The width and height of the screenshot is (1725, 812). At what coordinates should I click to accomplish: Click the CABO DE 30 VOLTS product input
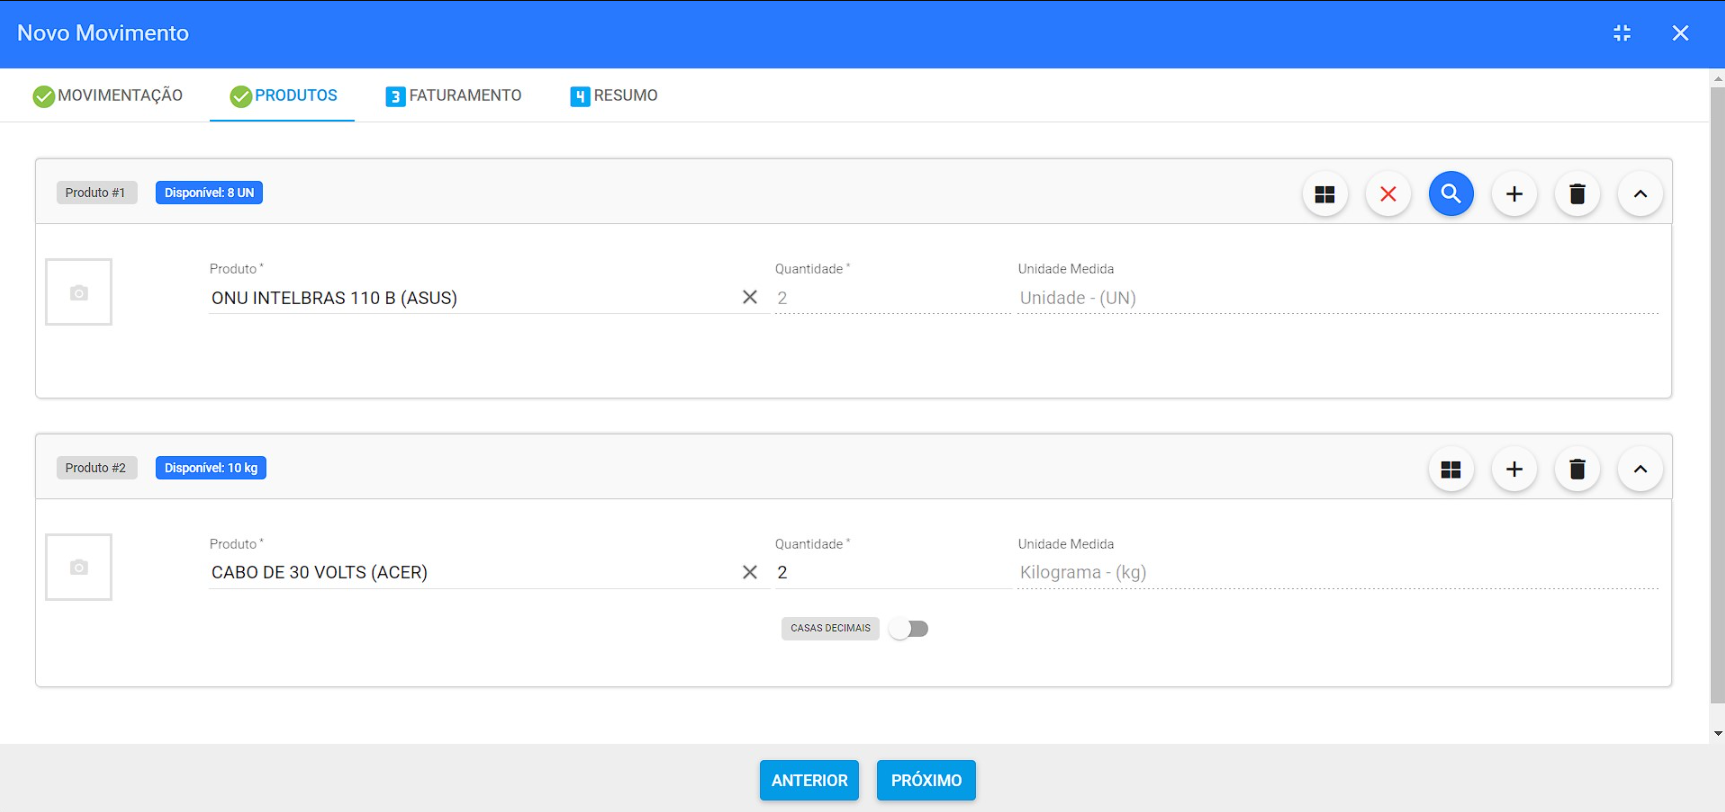472,573
